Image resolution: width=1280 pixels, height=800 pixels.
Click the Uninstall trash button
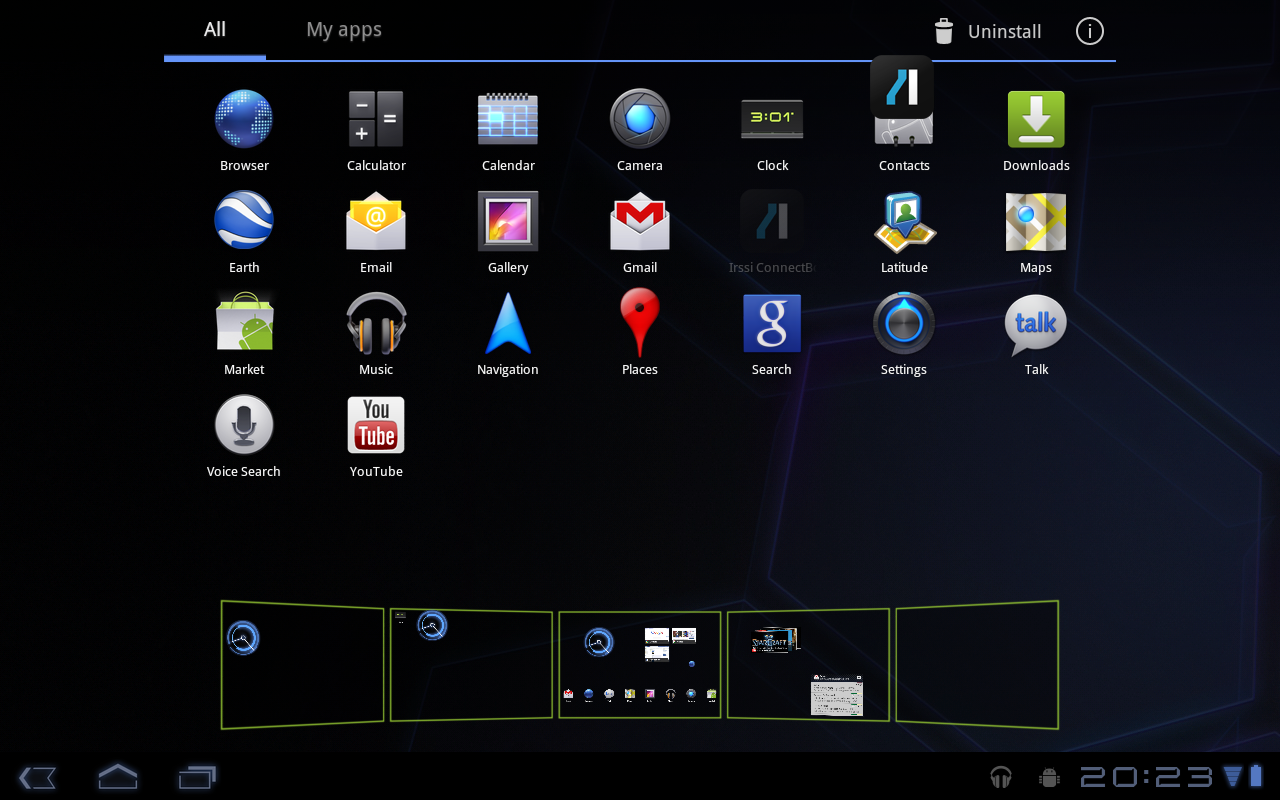coord(988,32)
